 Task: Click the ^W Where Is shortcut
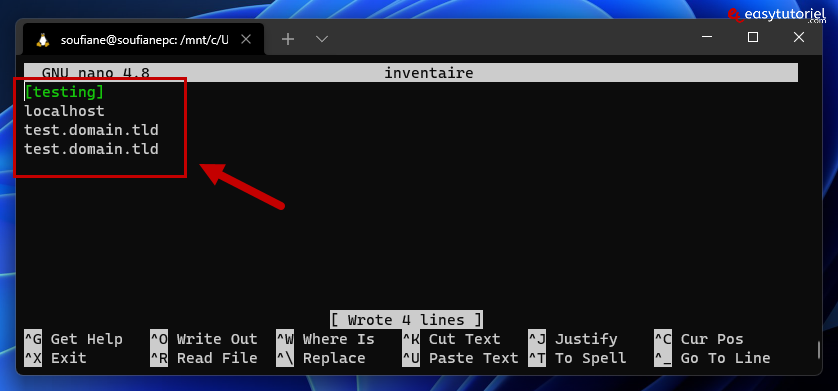coord(325,339)
